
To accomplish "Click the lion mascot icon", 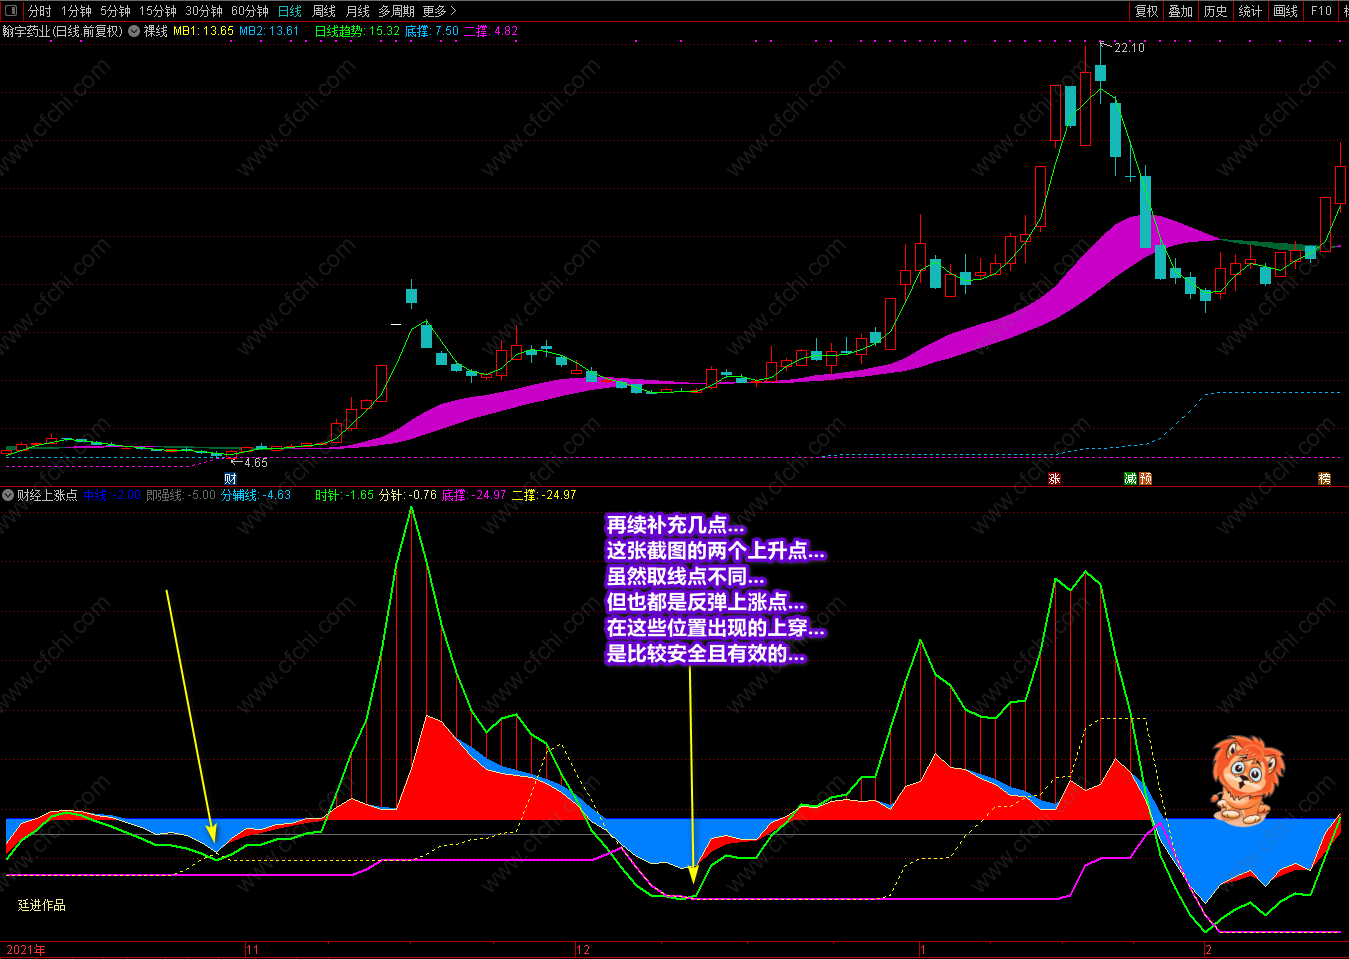I will click(1243, 780).
